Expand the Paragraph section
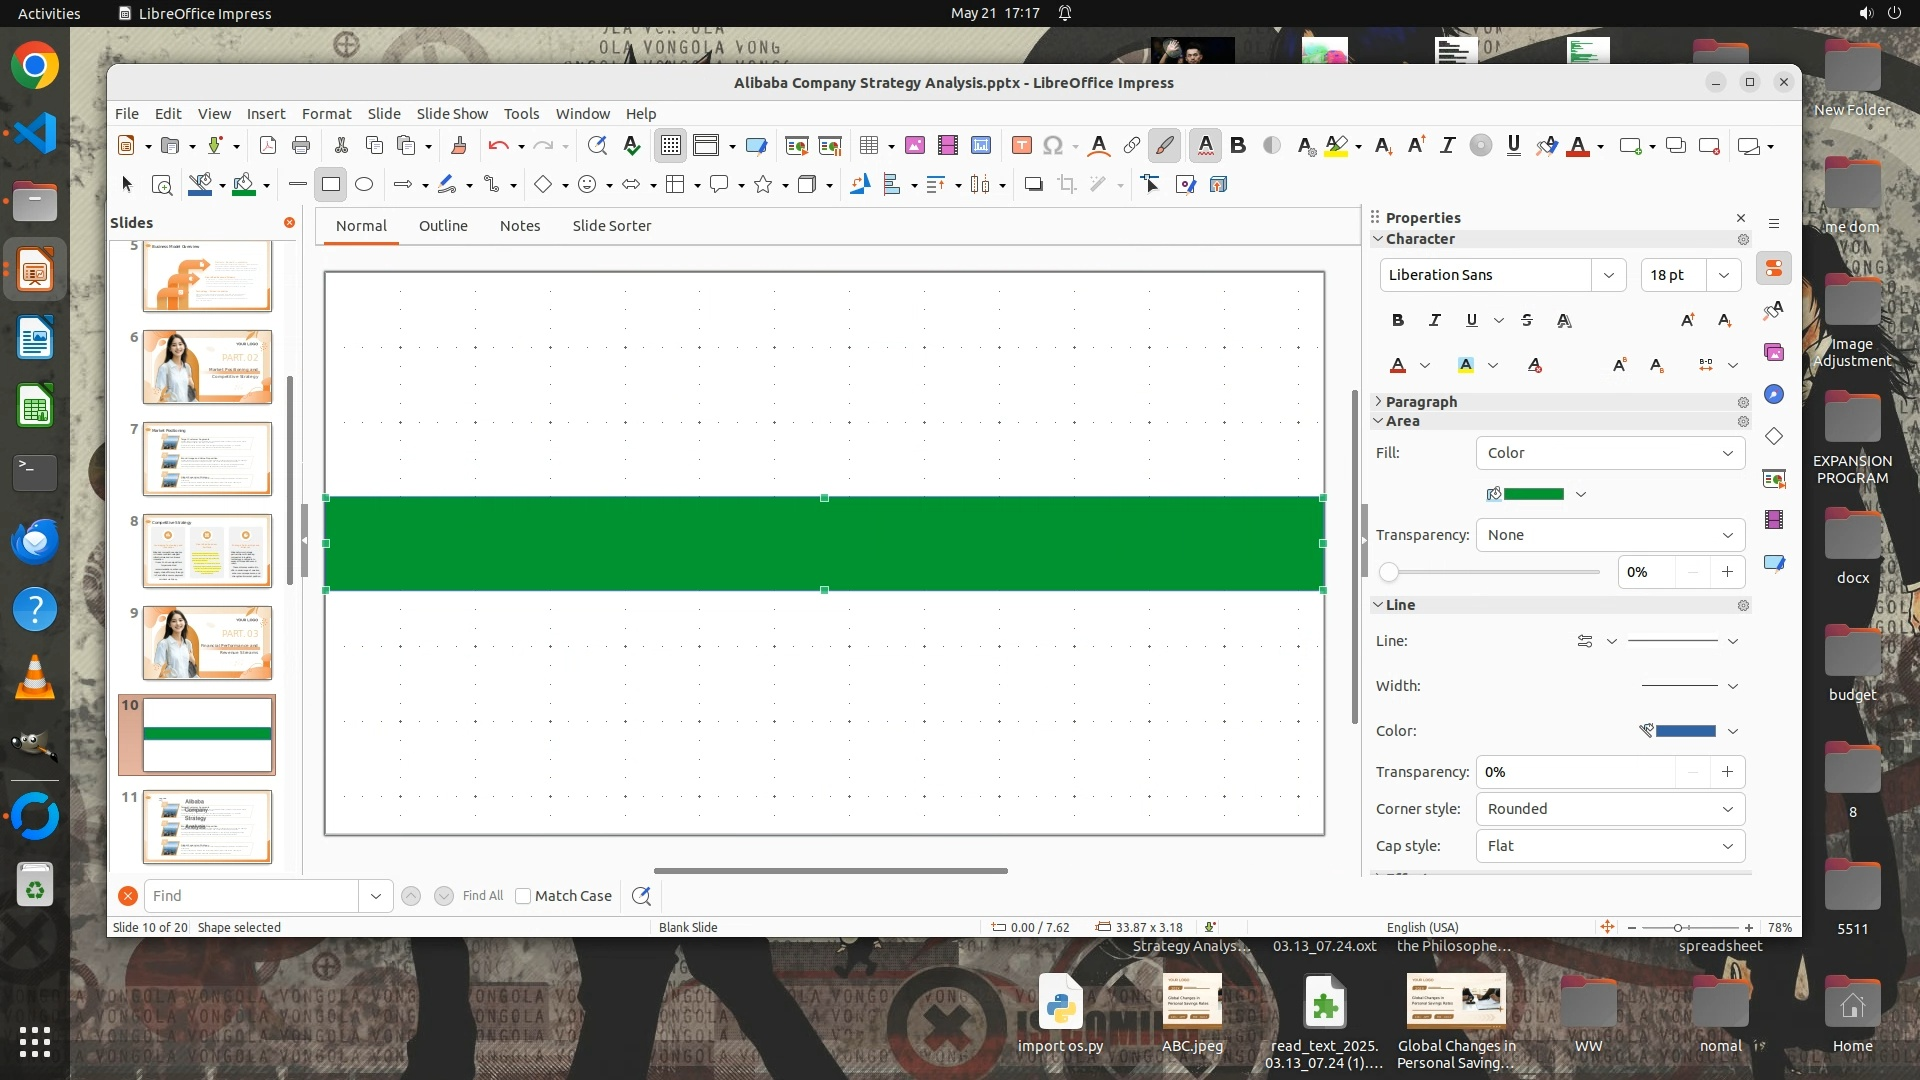Screen dimensions: 1920x1080 [x=1421, y=401]
